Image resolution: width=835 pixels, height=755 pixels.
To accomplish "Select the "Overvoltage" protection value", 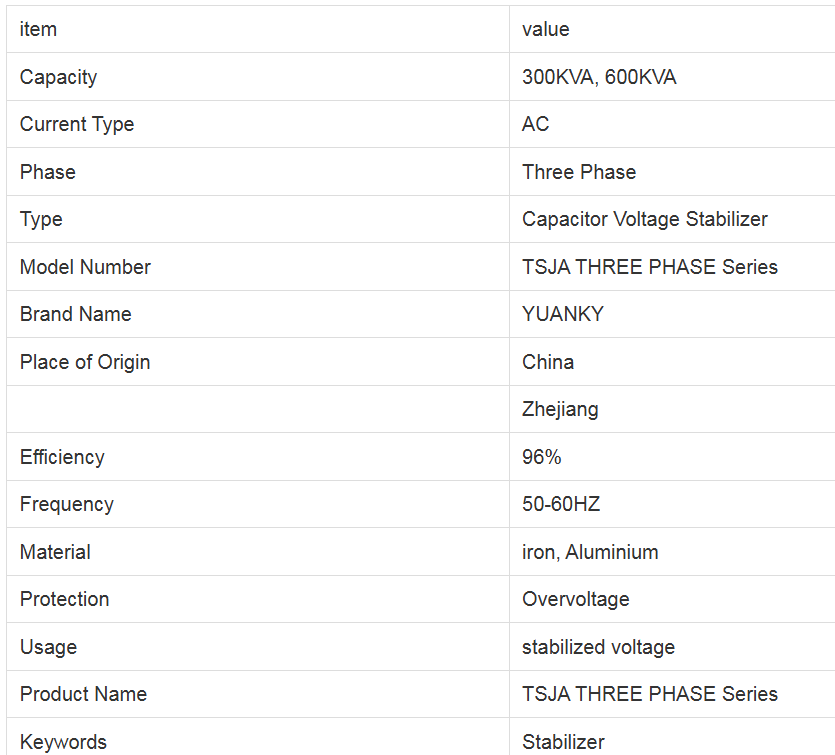I will pos(576,599).
